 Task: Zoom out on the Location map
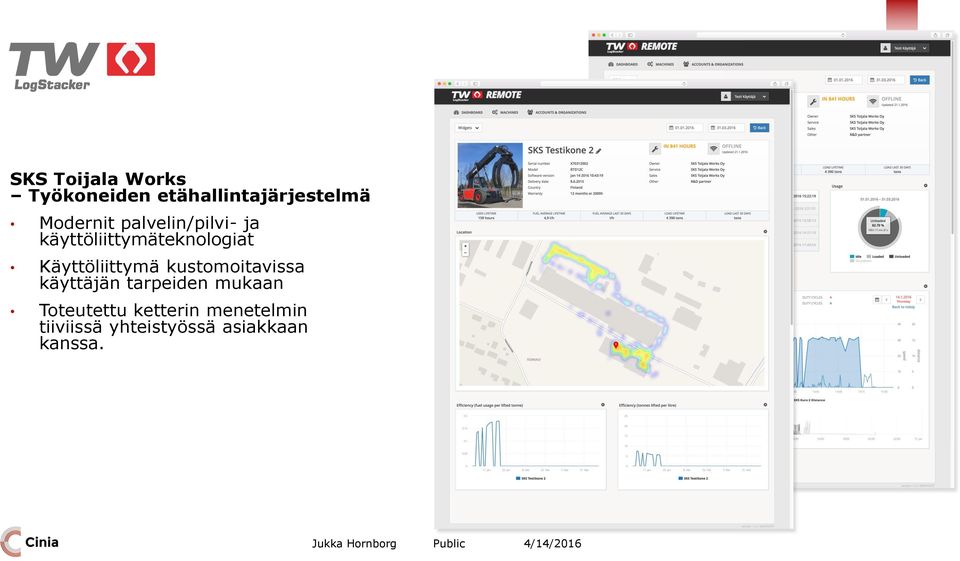[x=465, y=252]
